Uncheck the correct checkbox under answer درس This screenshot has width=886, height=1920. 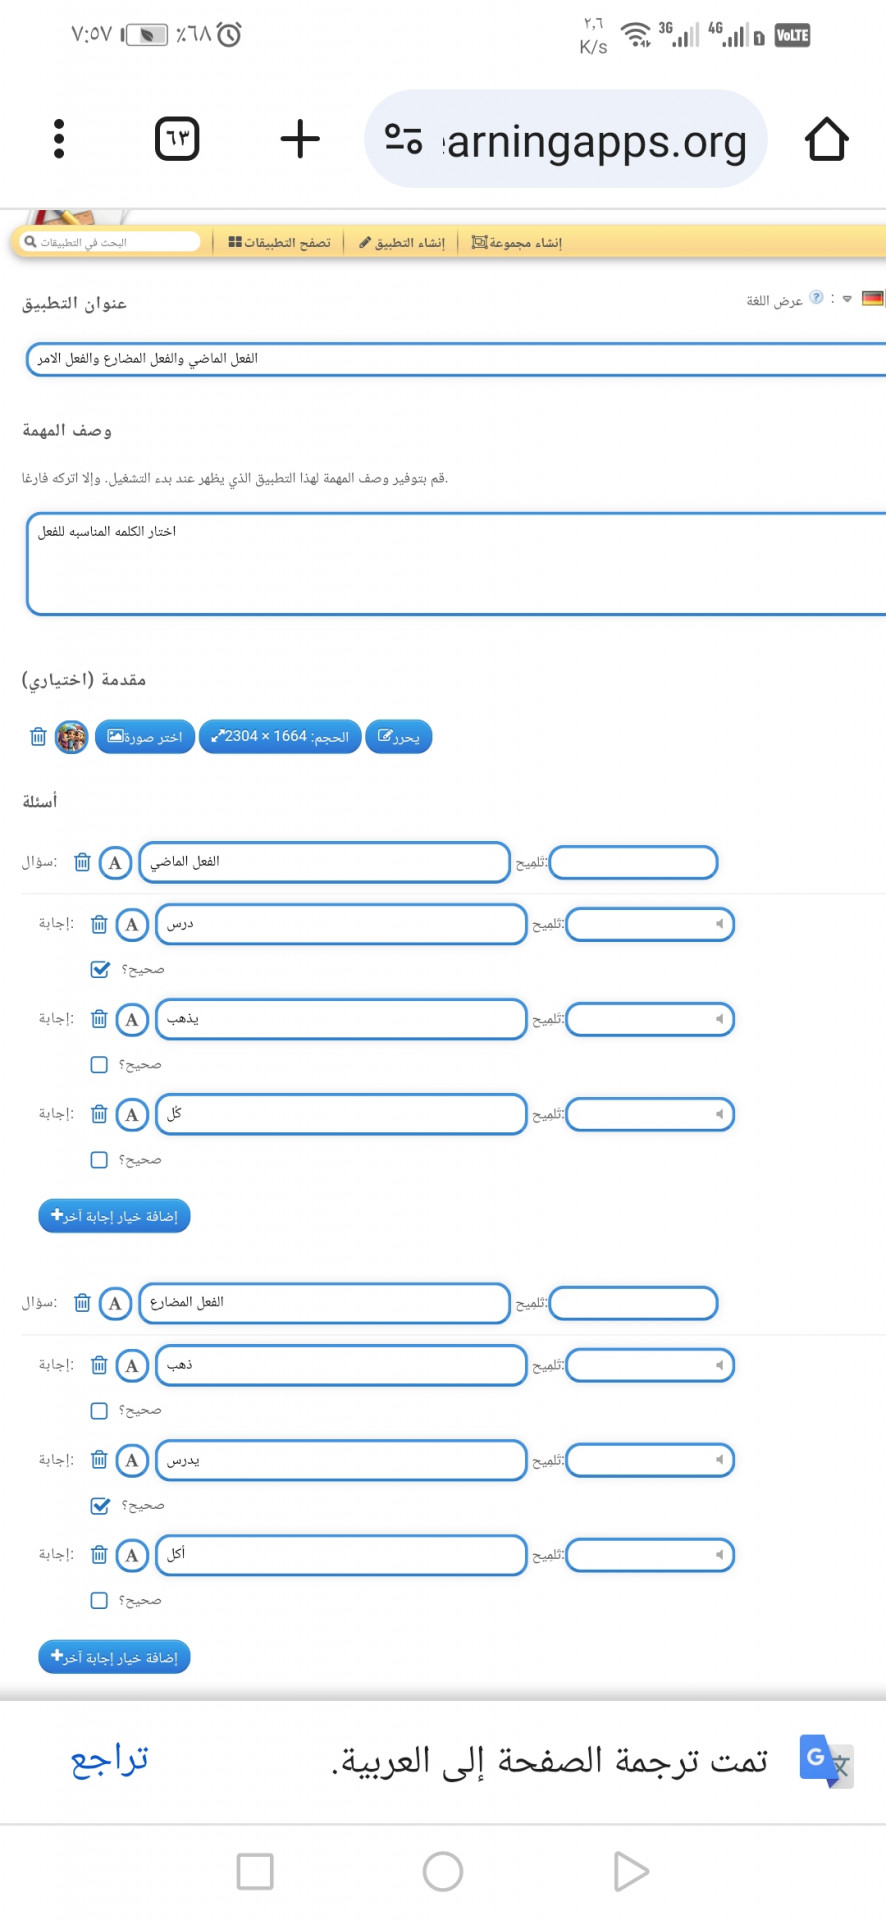(x=100, y=969)
